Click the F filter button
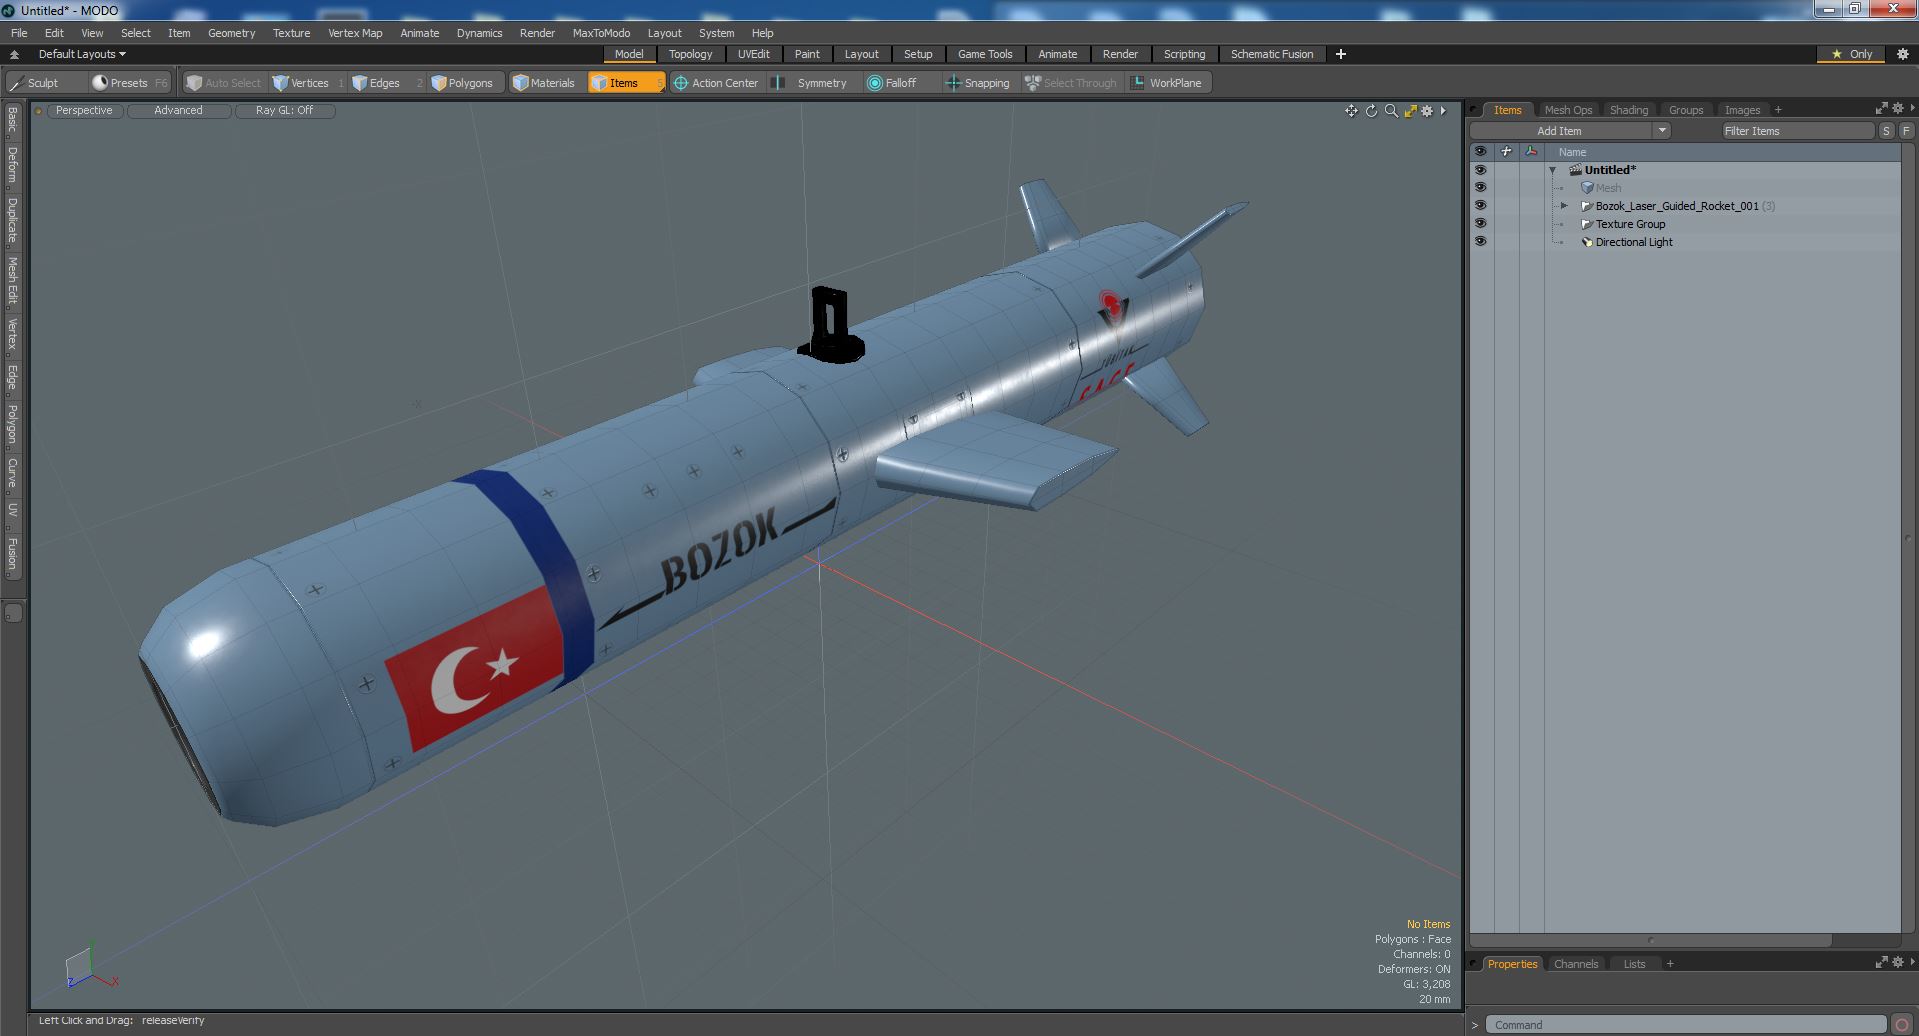 pyautogui.click(x=1906, y=130)
